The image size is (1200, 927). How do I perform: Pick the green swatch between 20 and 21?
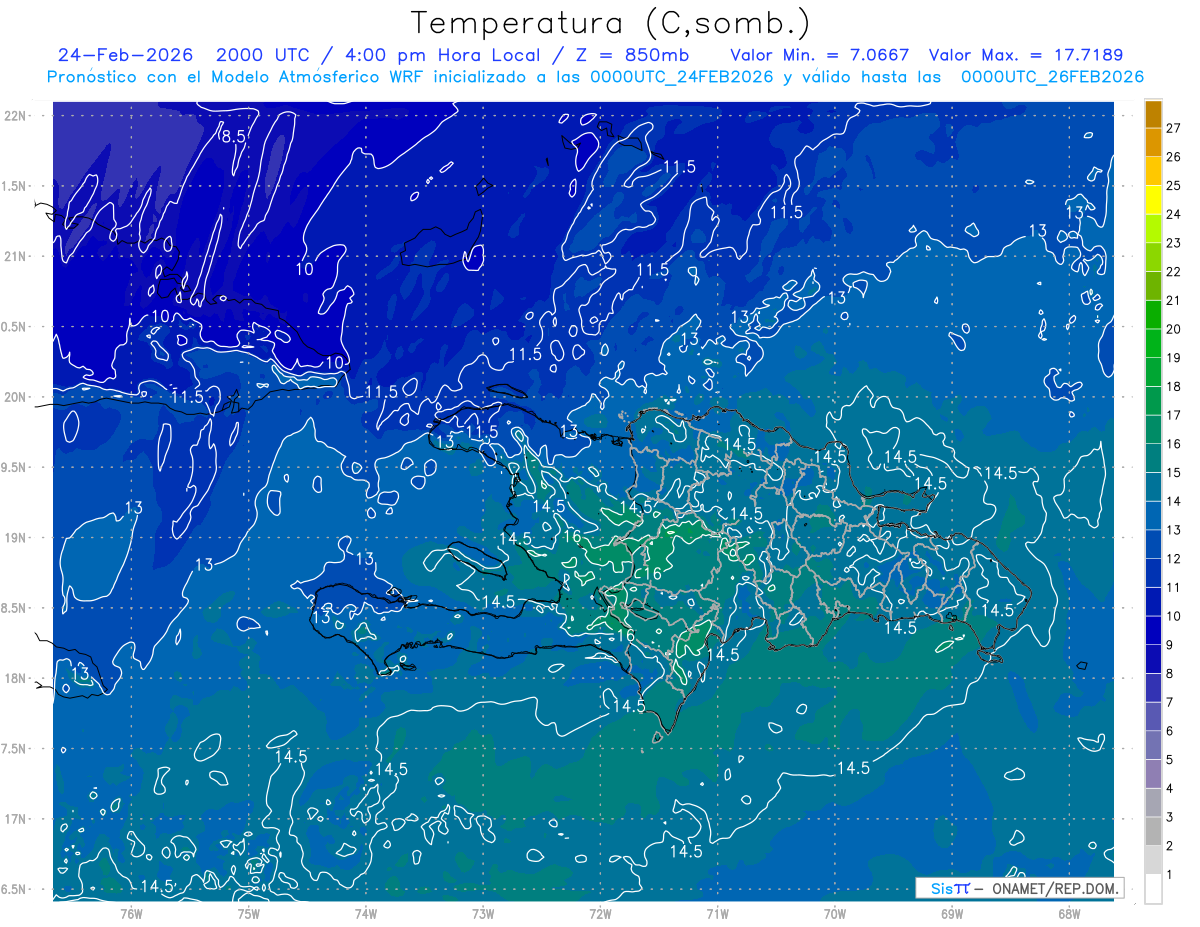[x=1154, y=315]
